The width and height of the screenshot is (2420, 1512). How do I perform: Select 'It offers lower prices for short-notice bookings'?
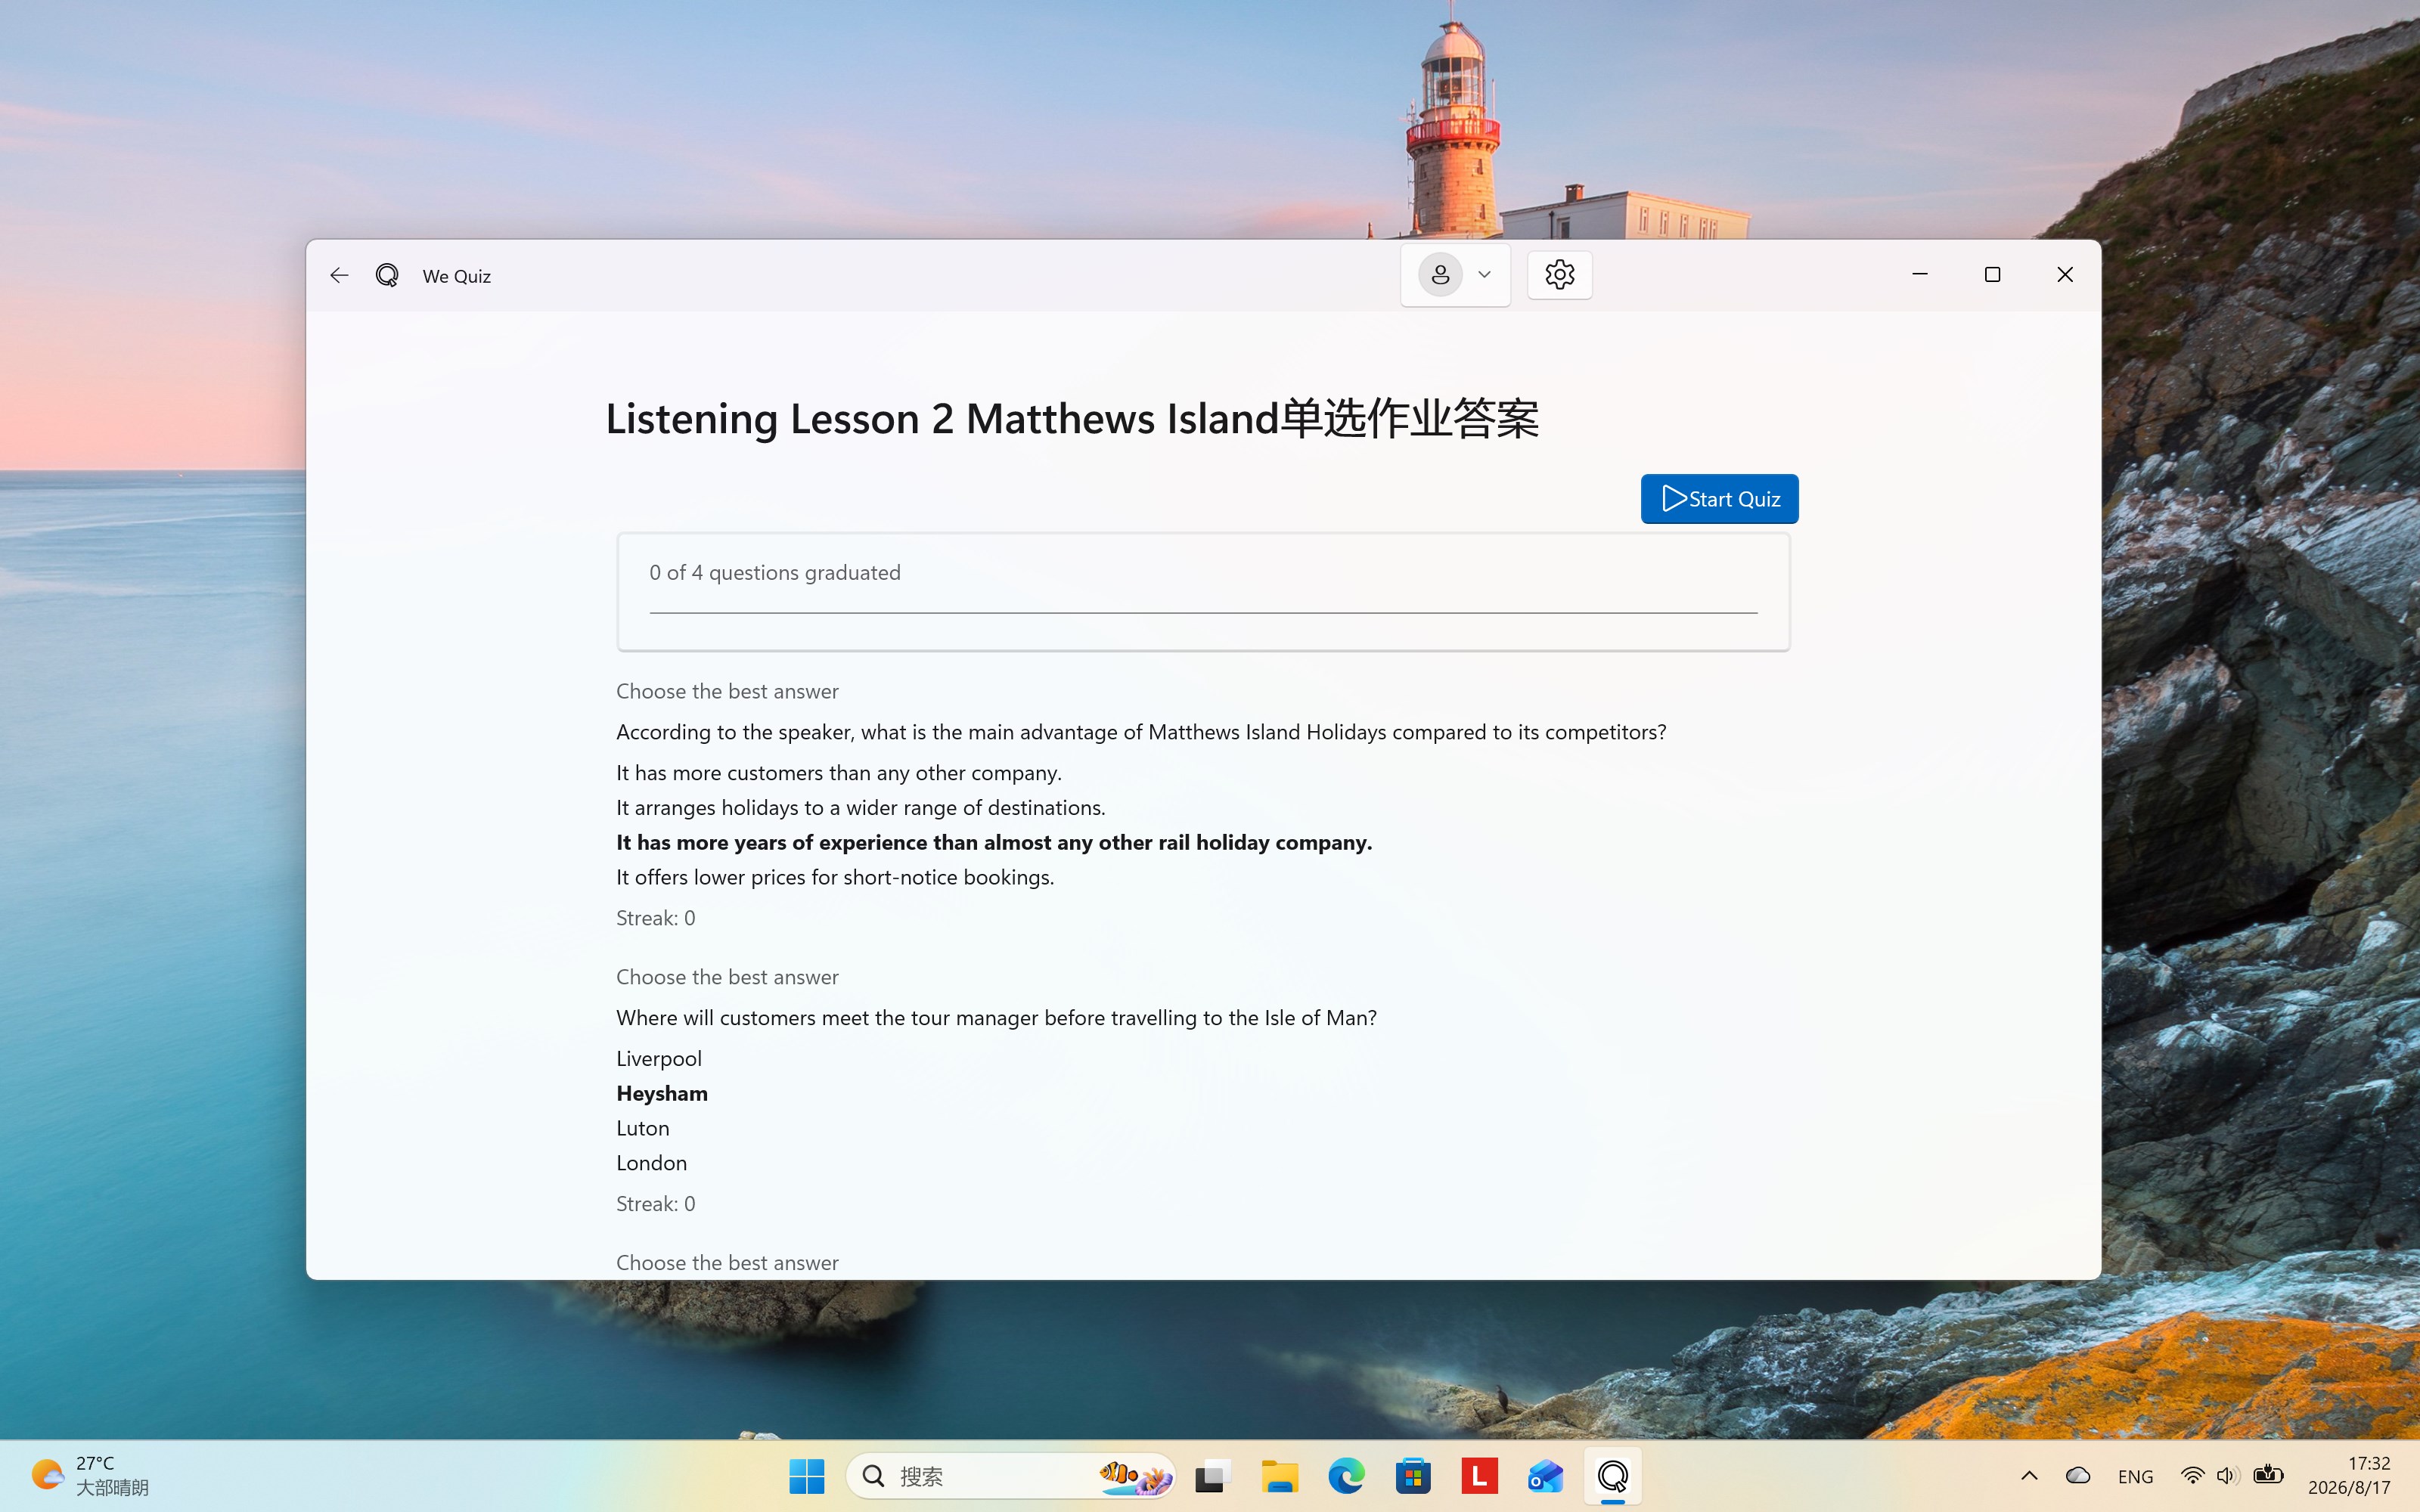[x=835, y=877]
